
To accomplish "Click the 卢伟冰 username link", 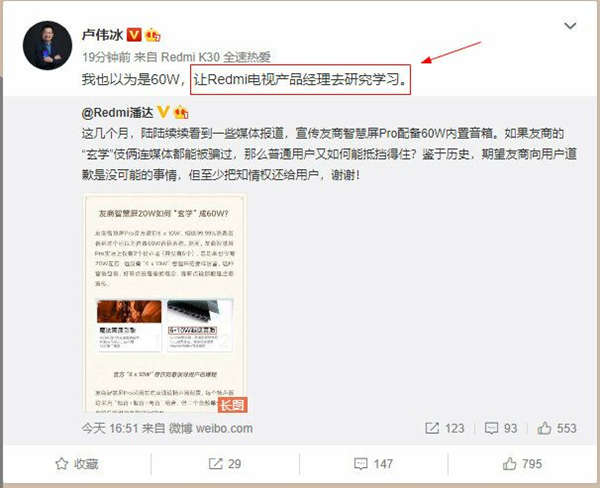I will pos(102,35).
